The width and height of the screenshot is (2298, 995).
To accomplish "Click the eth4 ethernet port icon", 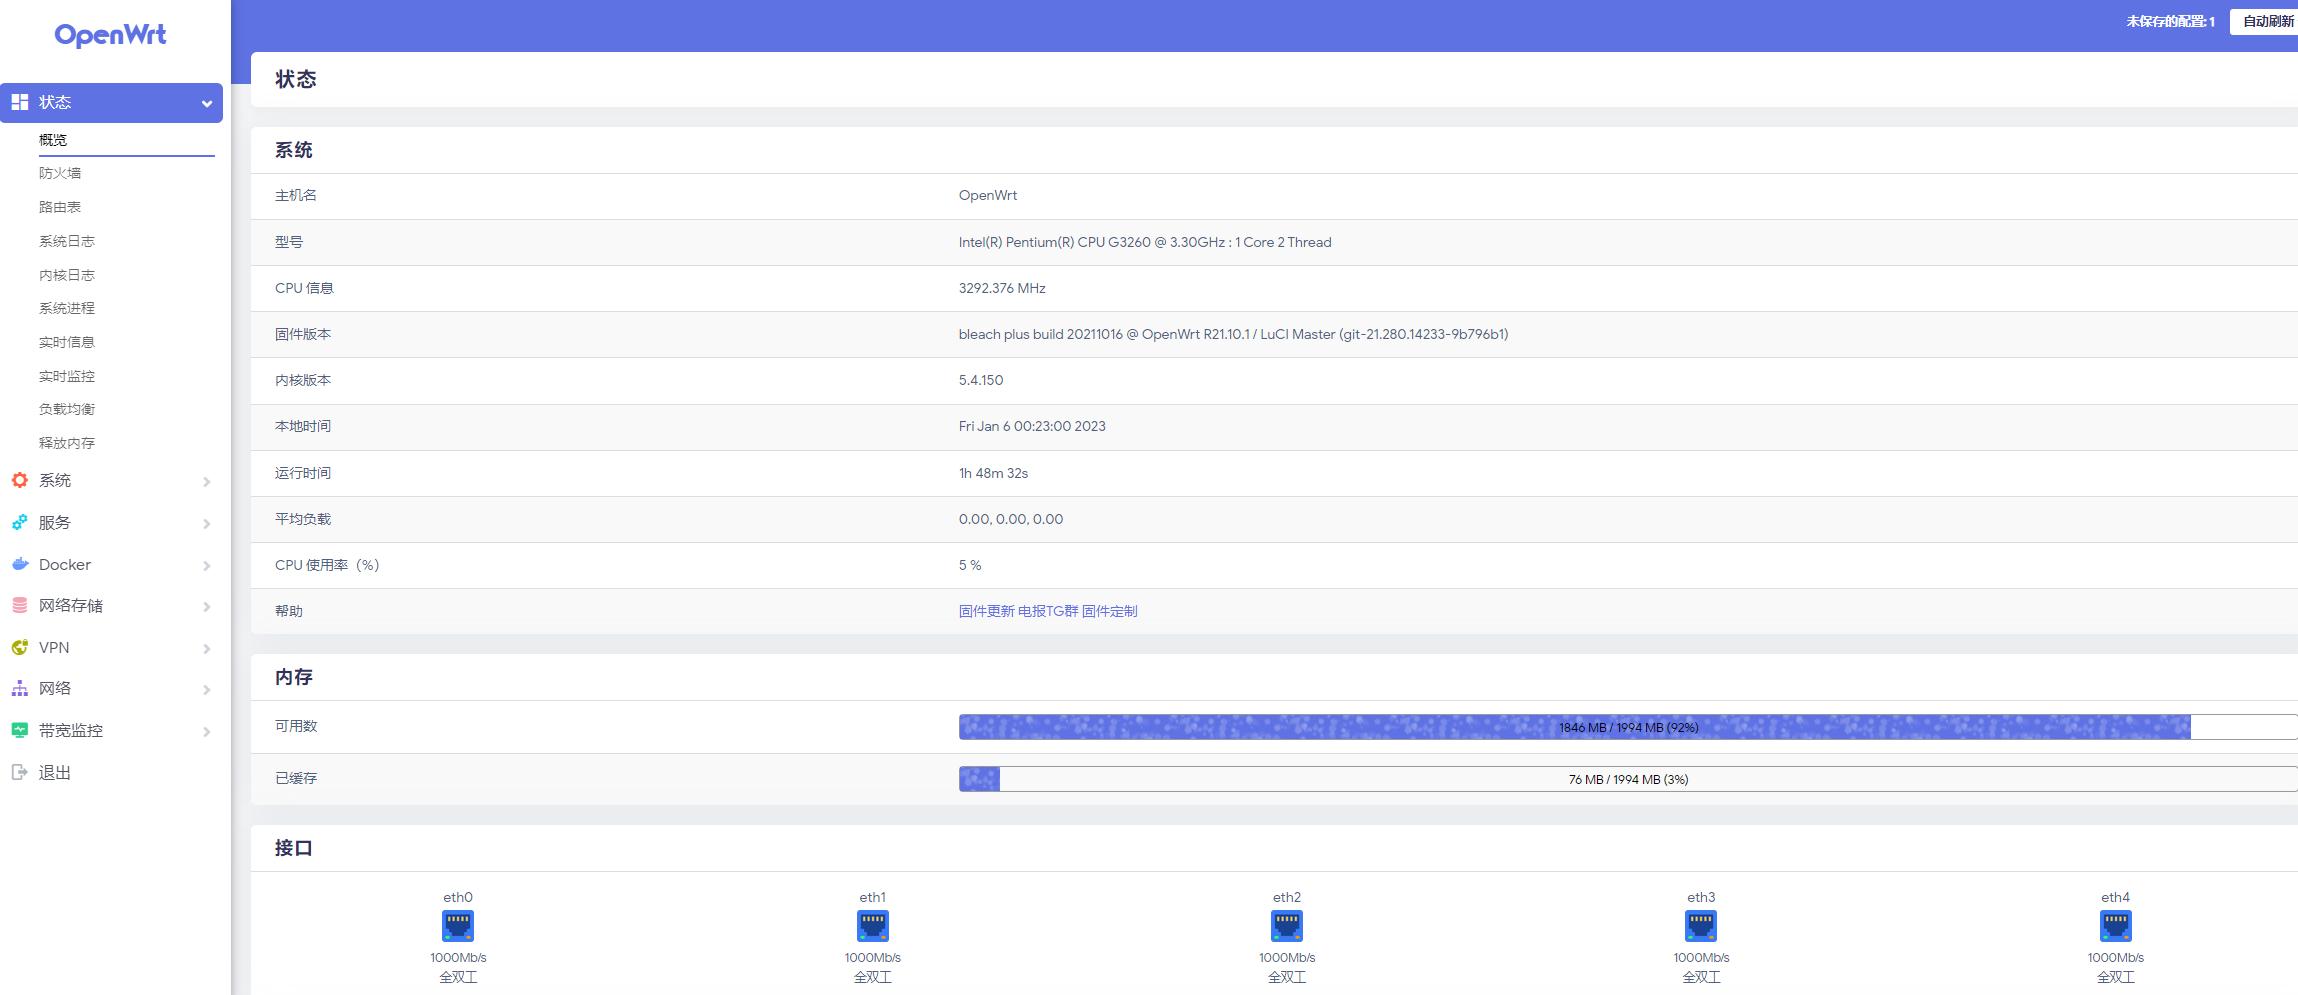I will [x=2115, y=926].
